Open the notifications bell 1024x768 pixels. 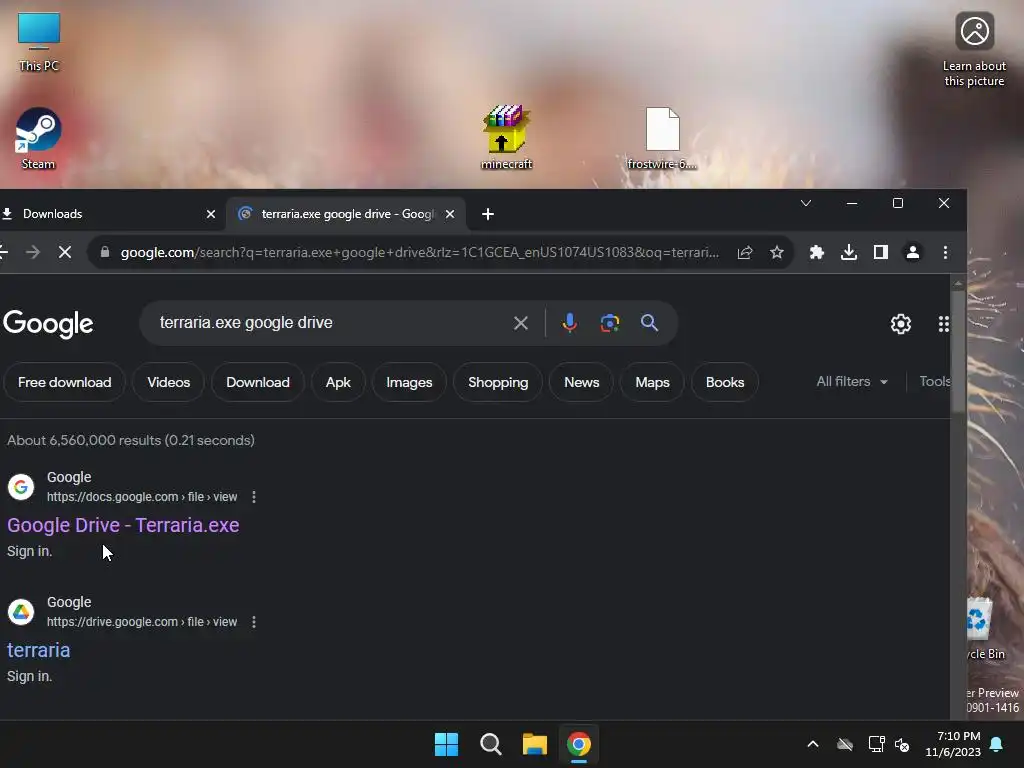point(997,744)
